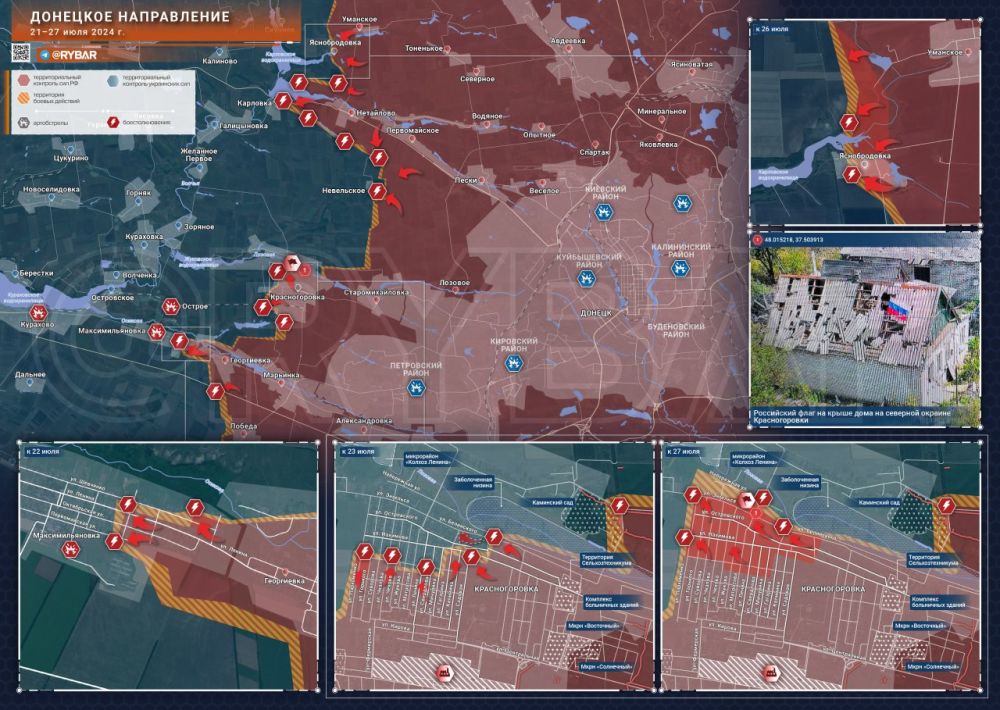Toggle the Russian territorial control legend swatch
The width and height of the screenshot is (1000, 710).
23,80
